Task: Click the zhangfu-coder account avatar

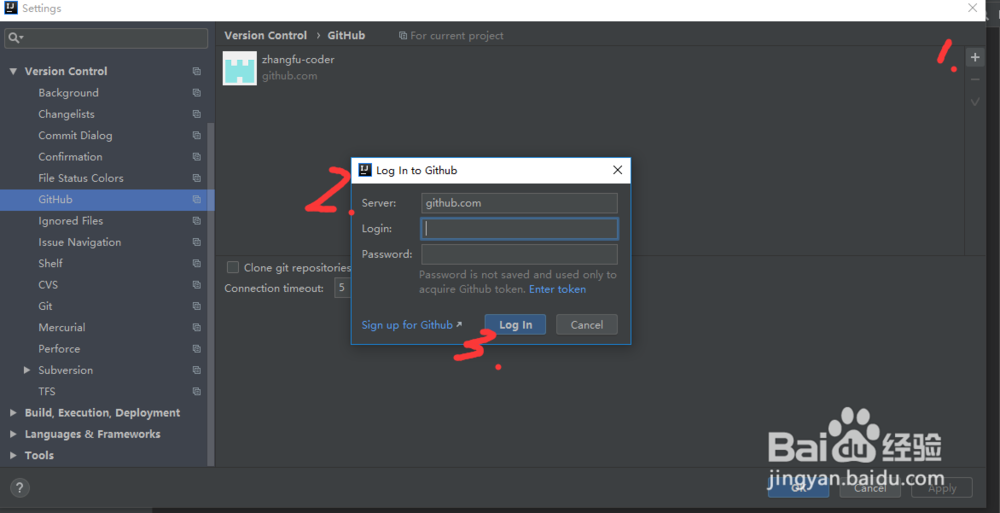Action: click(x=240, y=68)
